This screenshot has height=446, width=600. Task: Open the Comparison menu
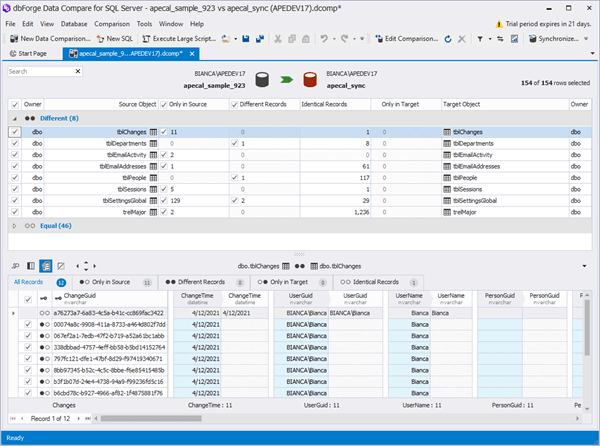[112, 24]
